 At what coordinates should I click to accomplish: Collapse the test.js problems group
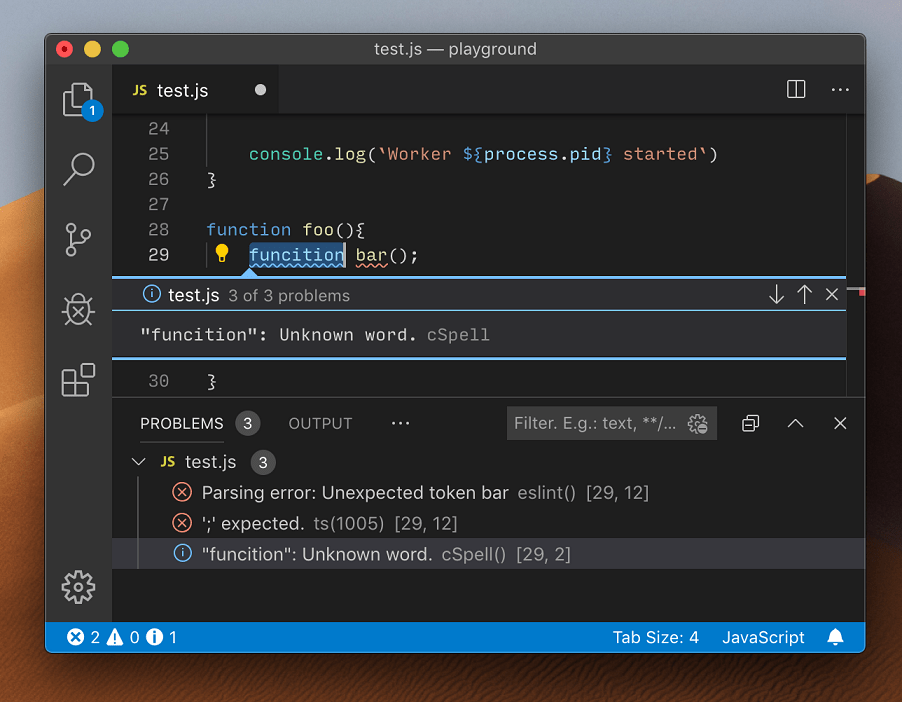pos(138,462)
